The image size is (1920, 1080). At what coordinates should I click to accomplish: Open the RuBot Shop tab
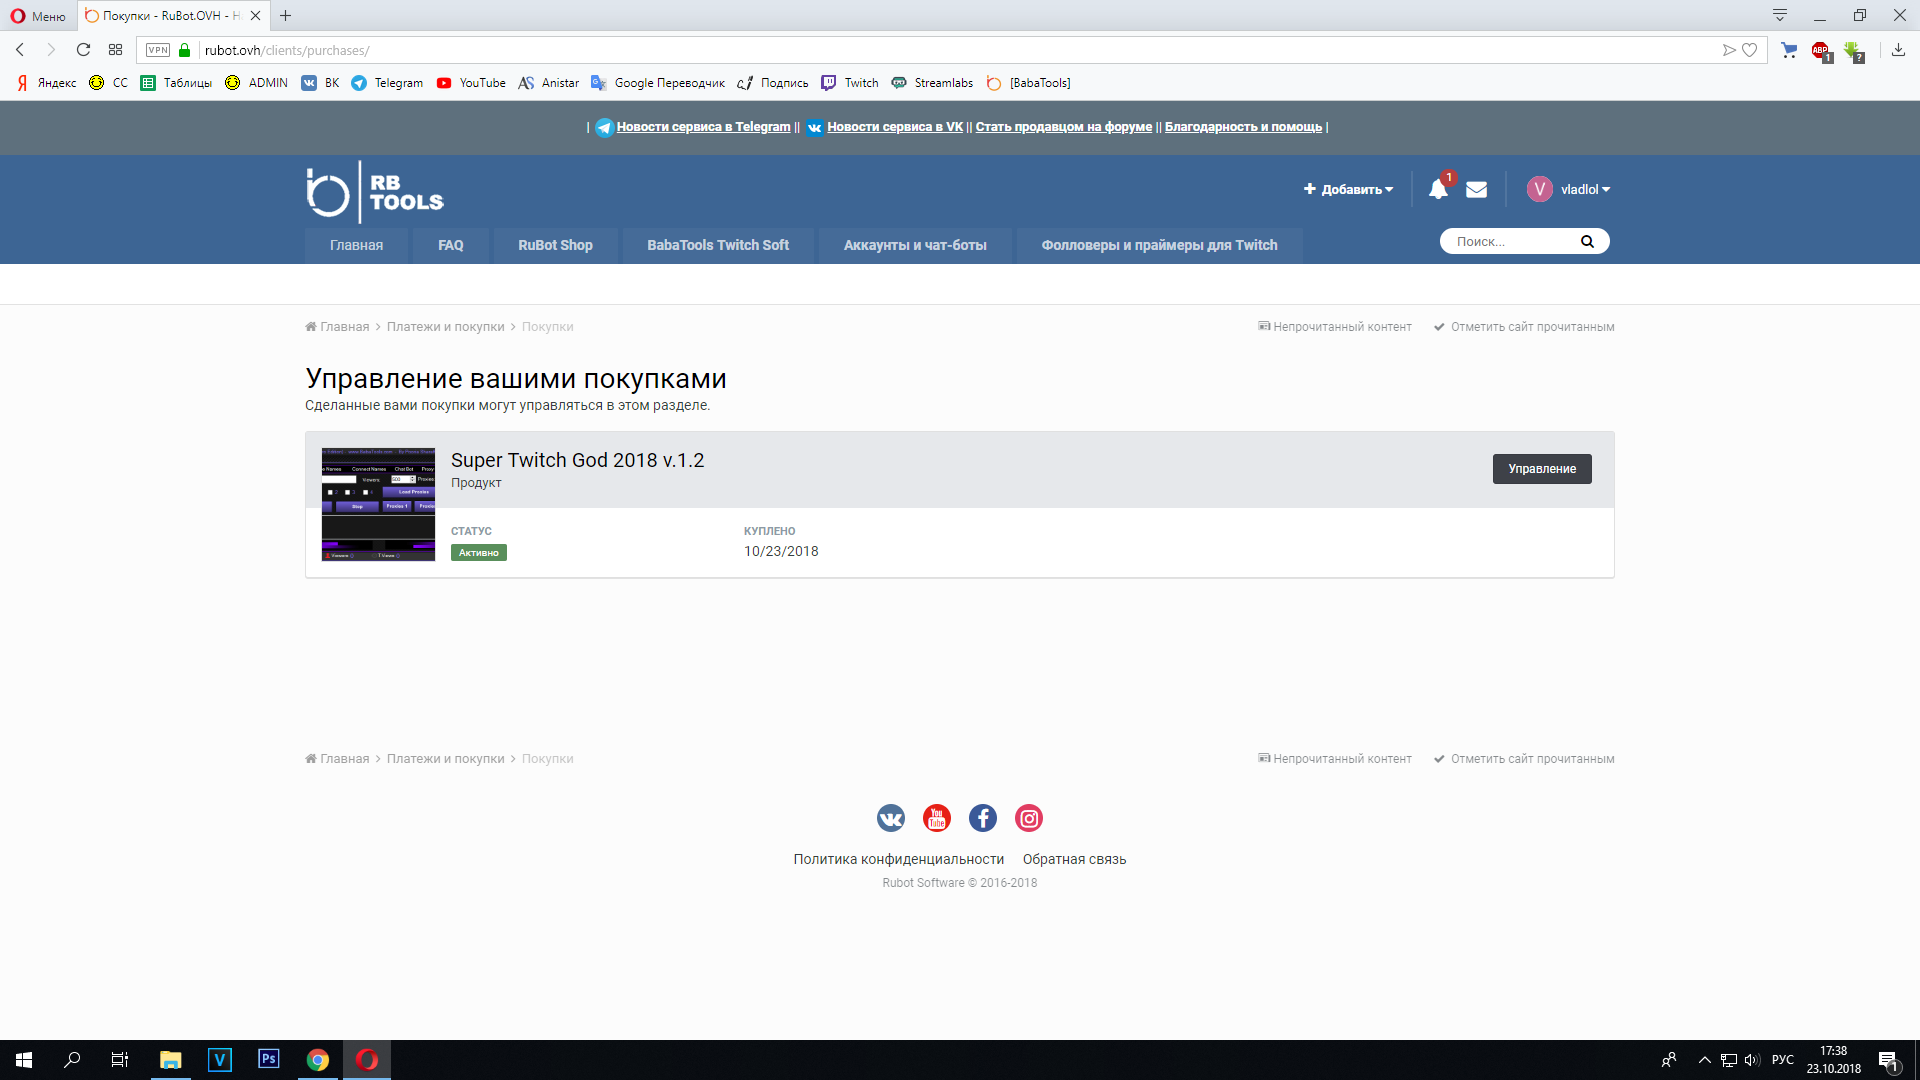[x=555, y=245]
